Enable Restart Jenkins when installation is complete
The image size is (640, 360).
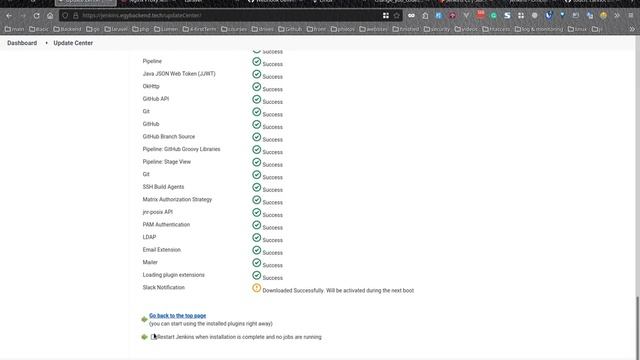tap(153, 337)
